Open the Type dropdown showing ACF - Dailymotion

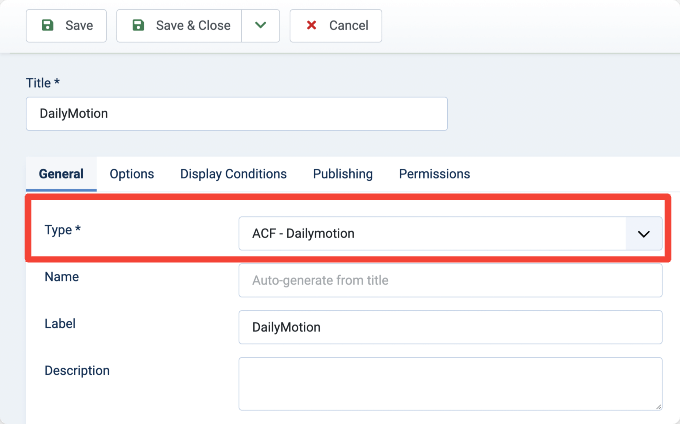pyautogui.click(x=450, y=234)
